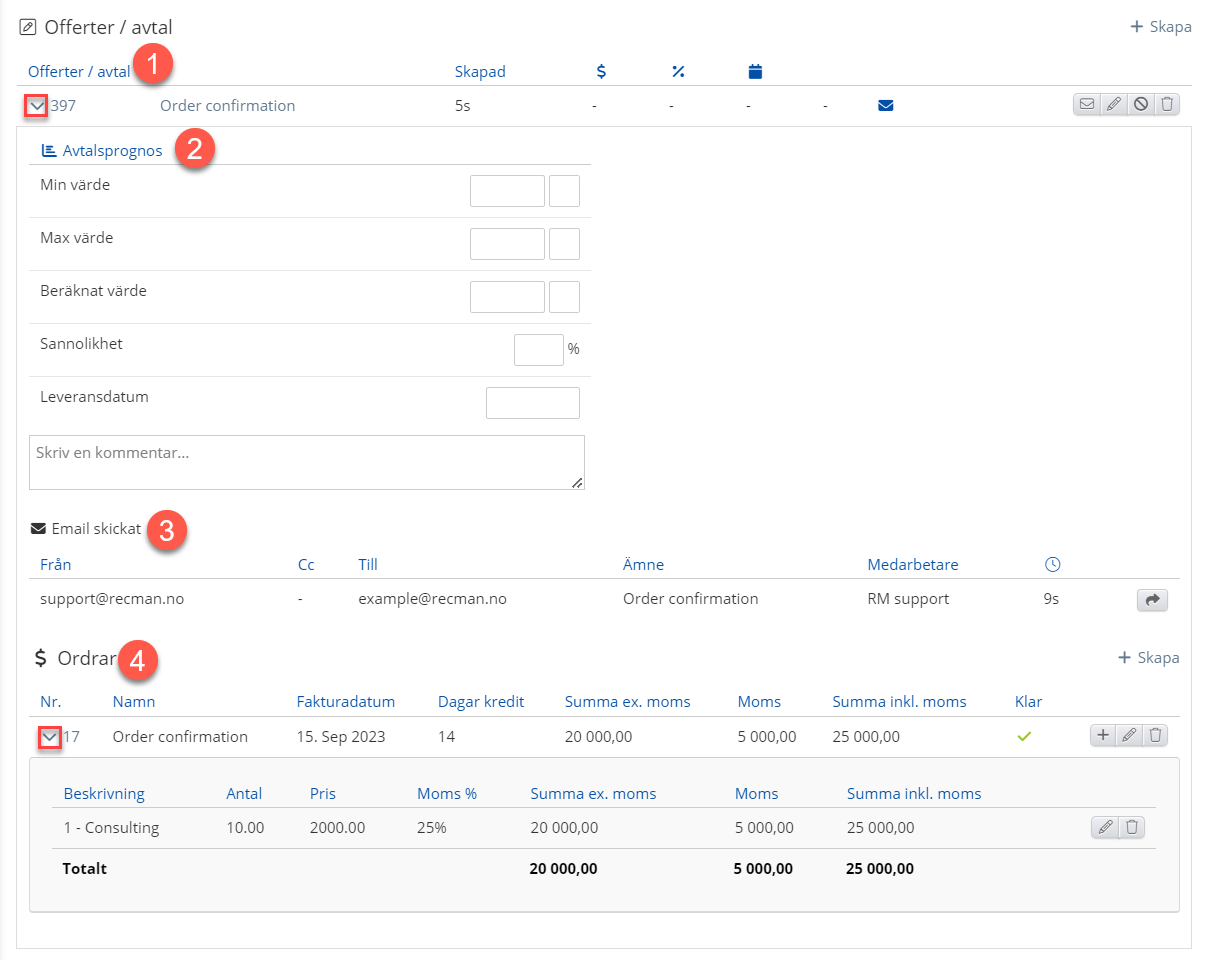This screenshot has height=960, width=1205.
Task: Sort emails by Medarbetare column
Action: tap(913, 565)
